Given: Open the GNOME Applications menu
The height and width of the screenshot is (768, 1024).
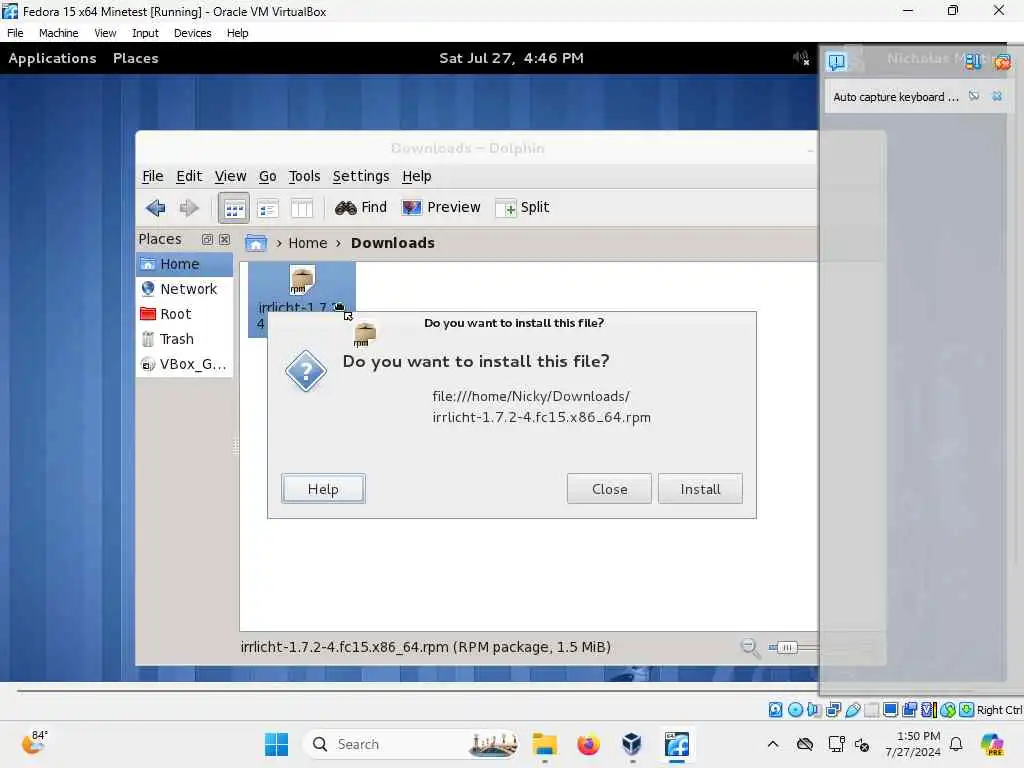Looking at the screenshot, I should tap(52, 58).
